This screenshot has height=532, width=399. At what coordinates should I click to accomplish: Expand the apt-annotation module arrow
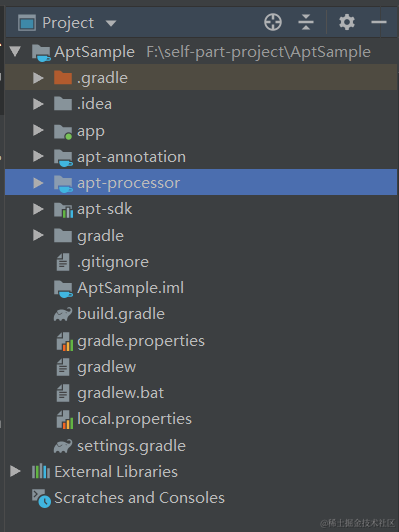[x=38, y=156]
